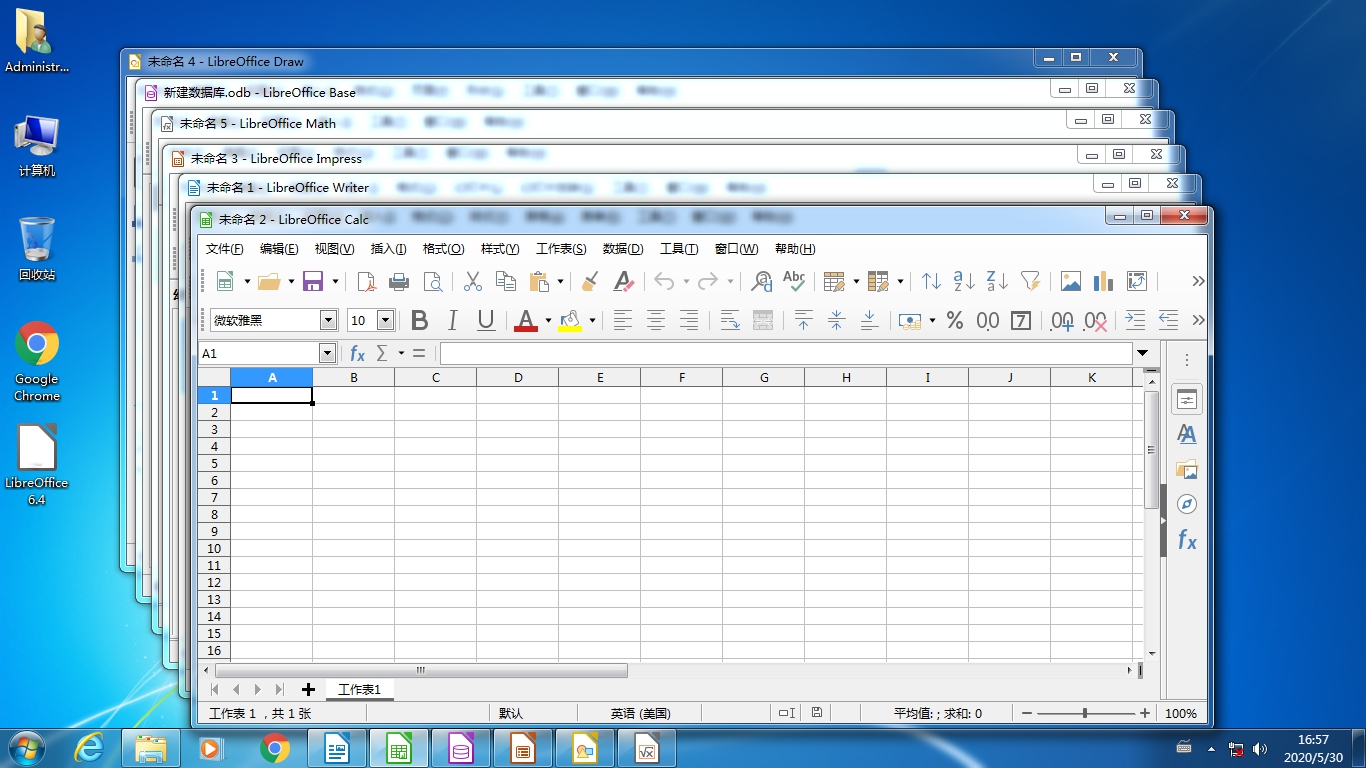Add a new sheet with plus button
1366x768 pixels.
click(308, 690)
